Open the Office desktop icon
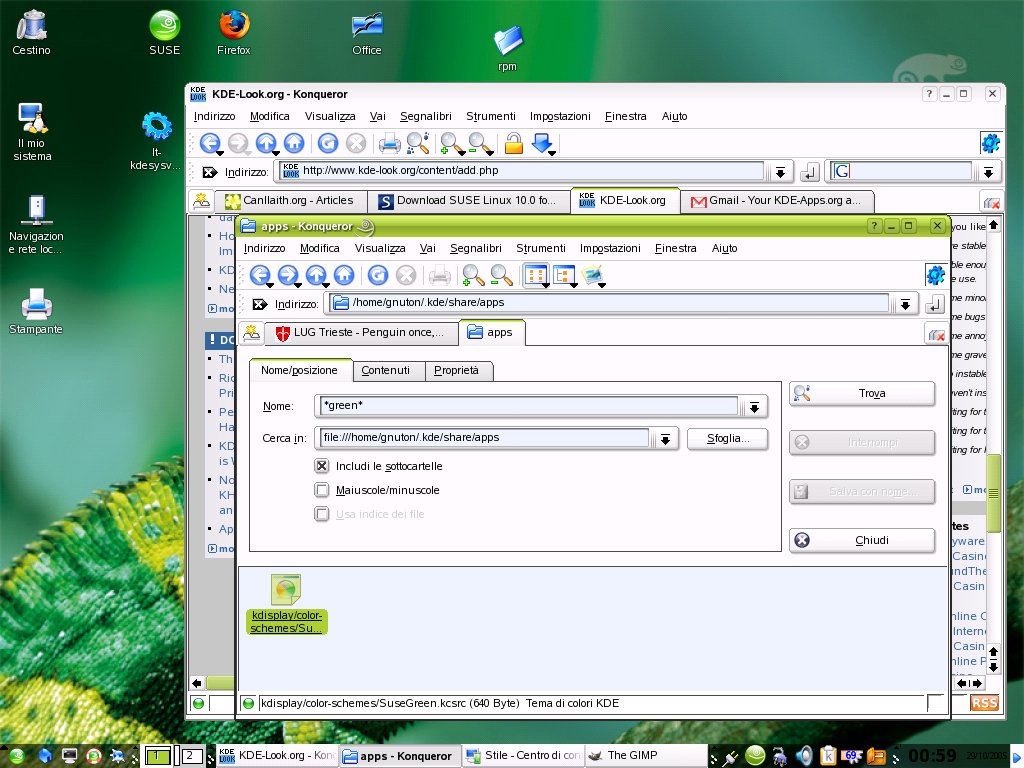Viewport: 1024px width, 768px height. 366,33
